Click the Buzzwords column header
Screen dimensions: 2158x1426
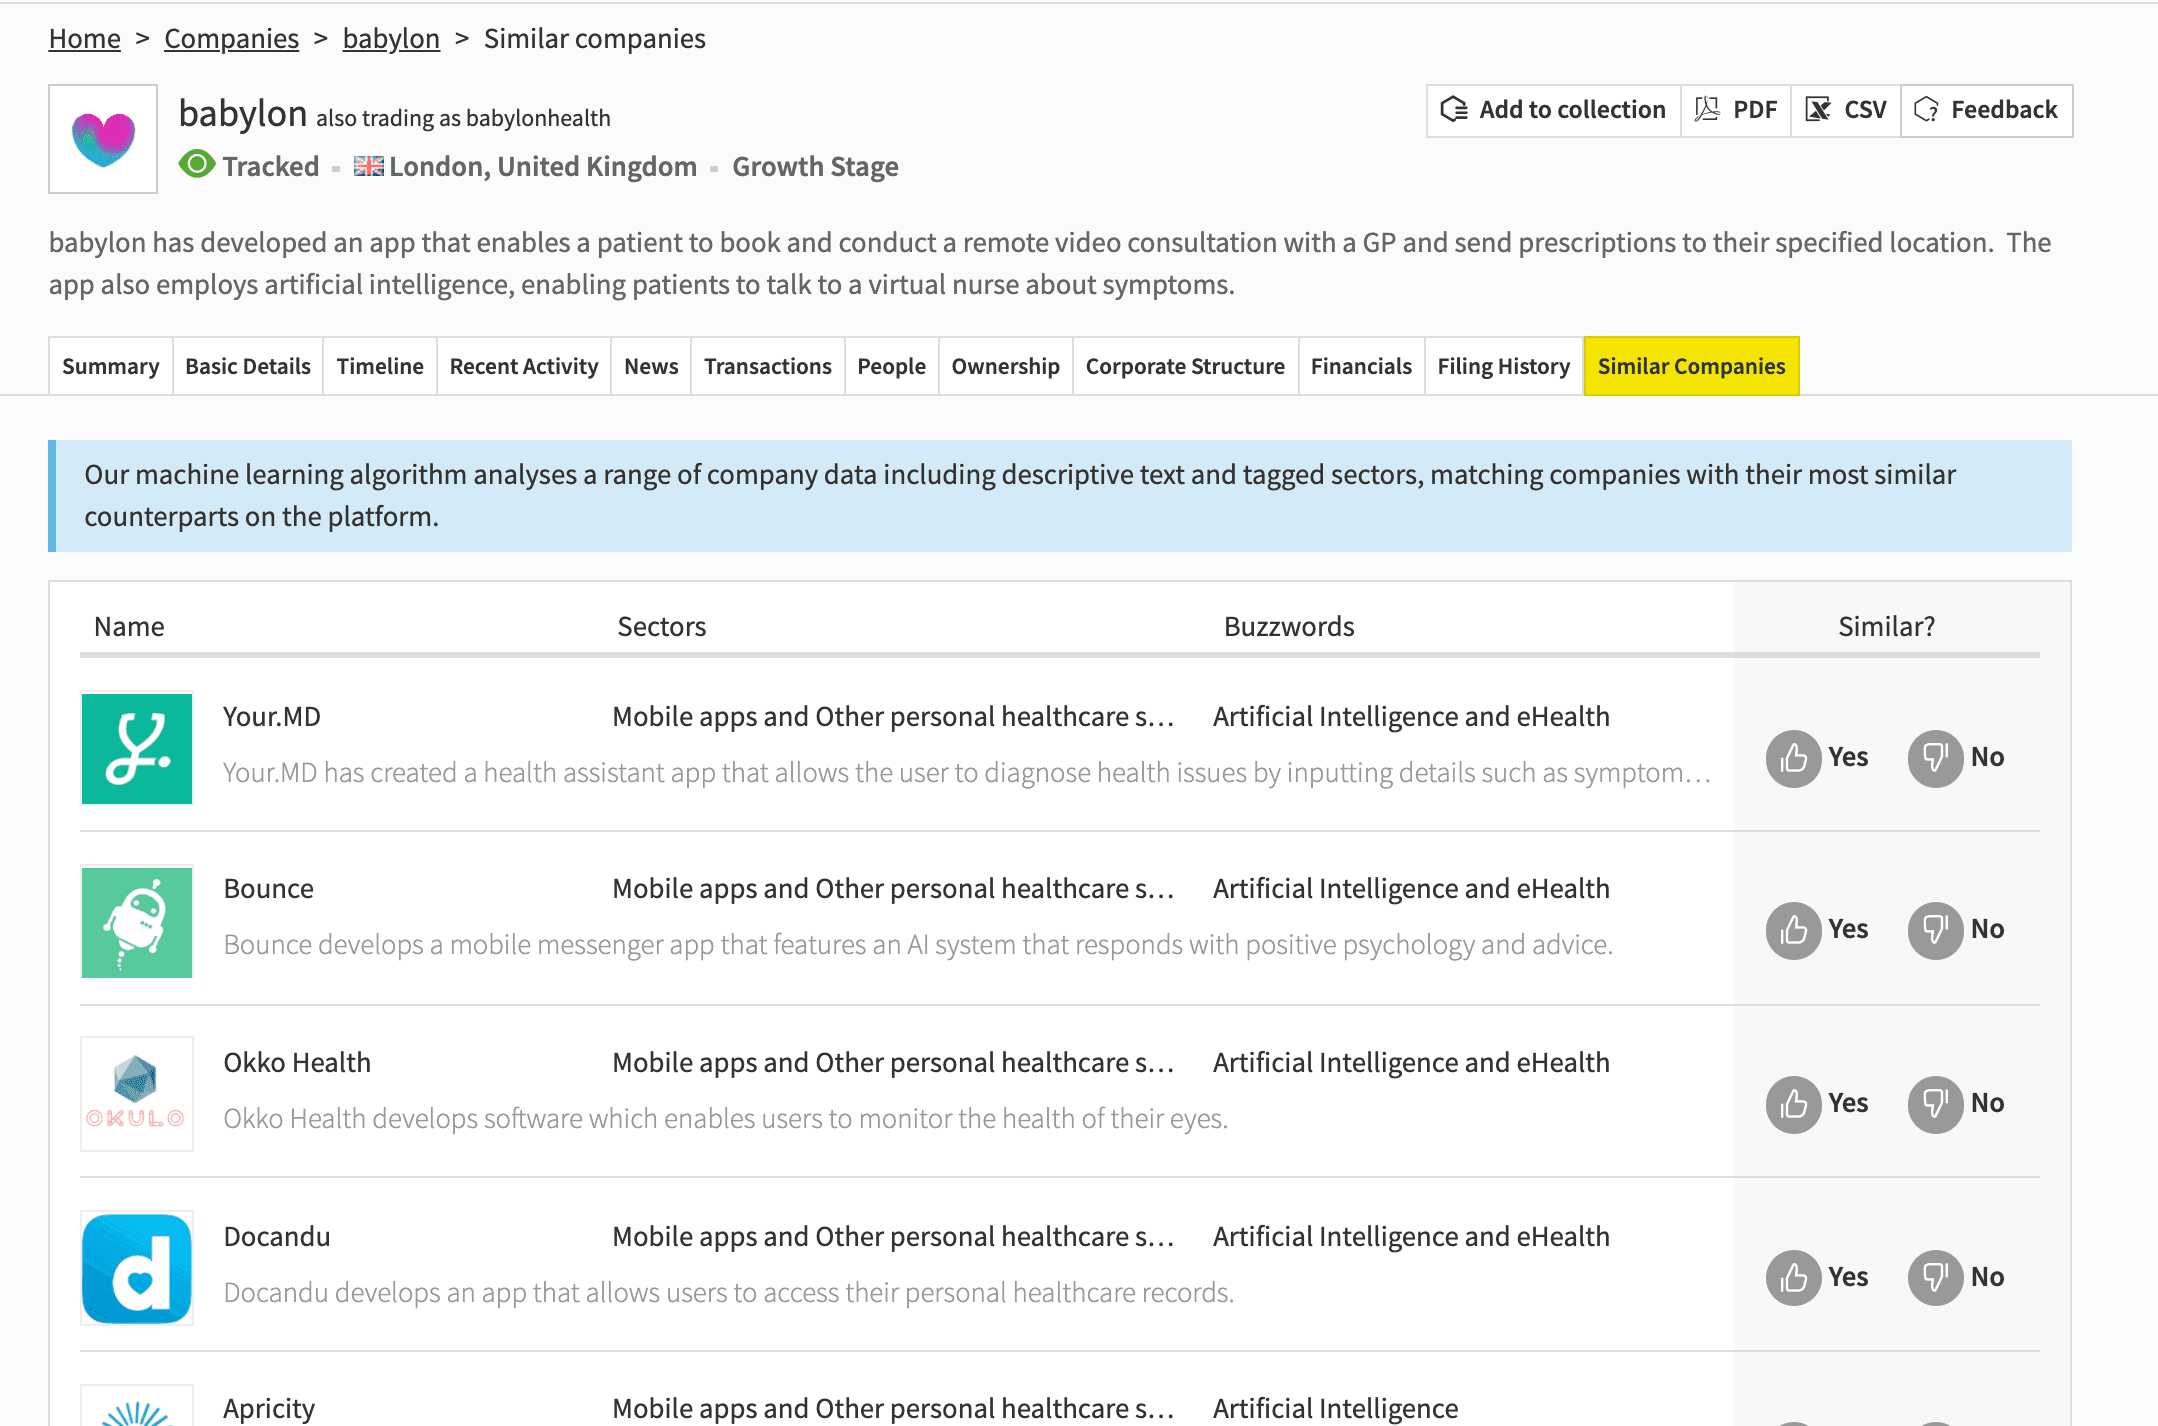point(1289,626)
